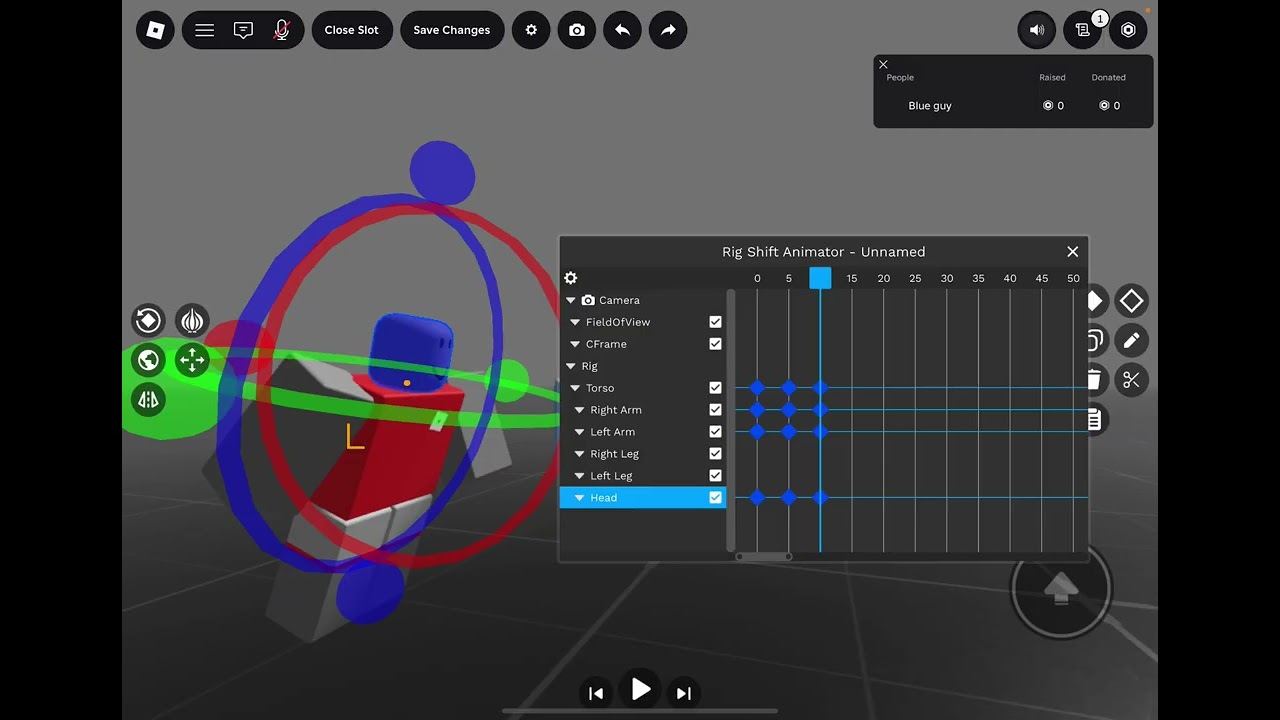The height and width of the screenshot is (720, 1280).
Task: Toggle the muted microphone icon
Action: [x=282, y=30]
